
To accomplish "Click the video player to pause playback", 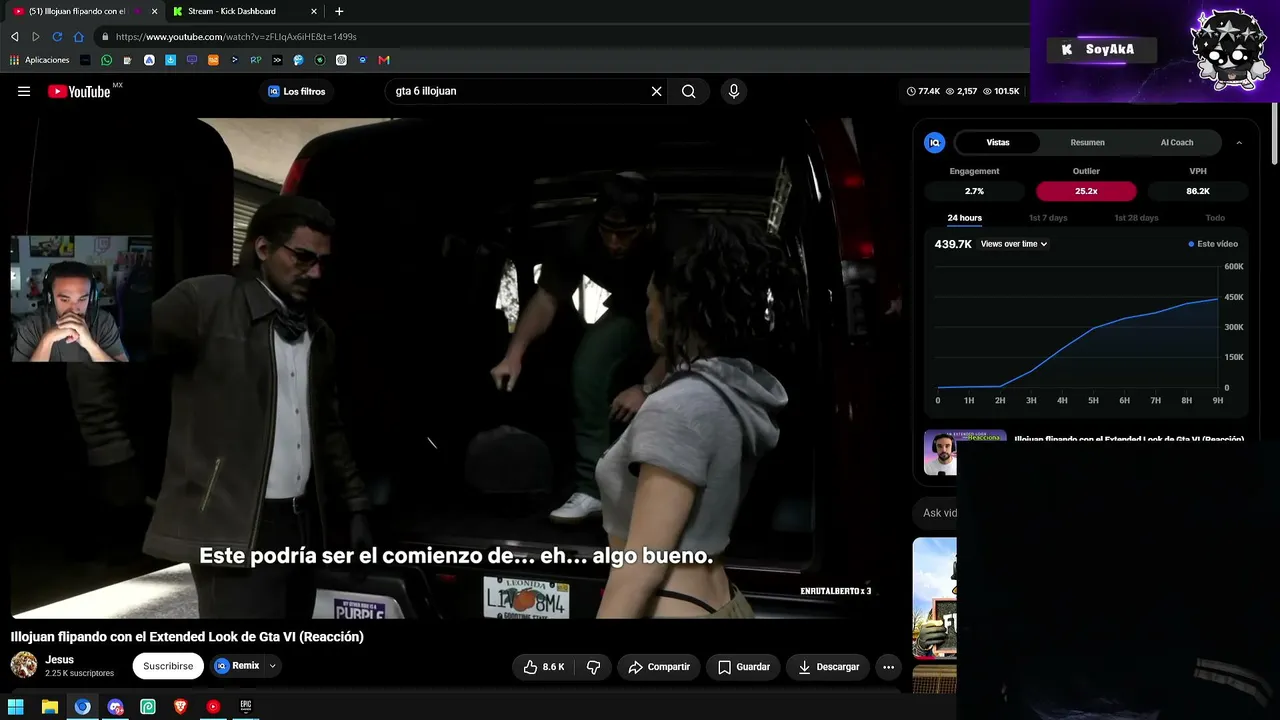I will pyautogui.click(x=456, y=368).
